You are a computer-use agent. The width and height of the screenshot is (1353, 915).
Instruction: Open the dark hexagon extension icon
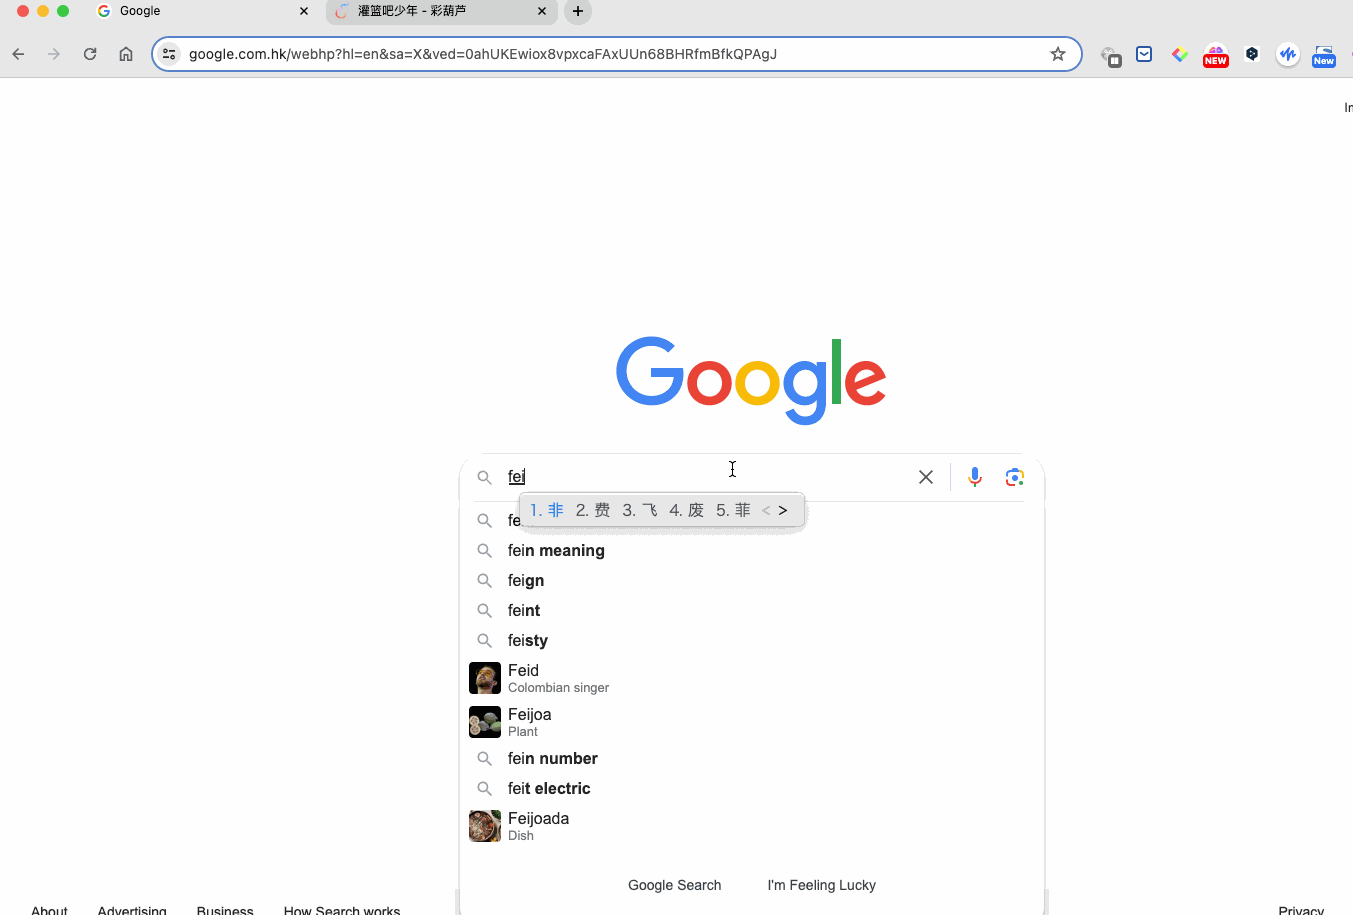[1252, 54]
